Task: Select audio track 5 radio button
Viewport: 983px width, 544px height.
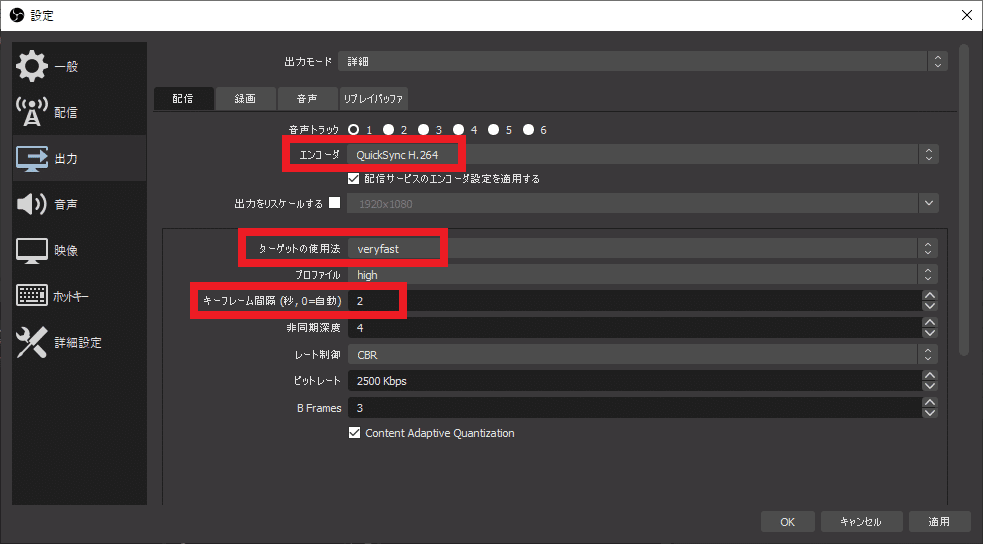Action: [494, 129]
